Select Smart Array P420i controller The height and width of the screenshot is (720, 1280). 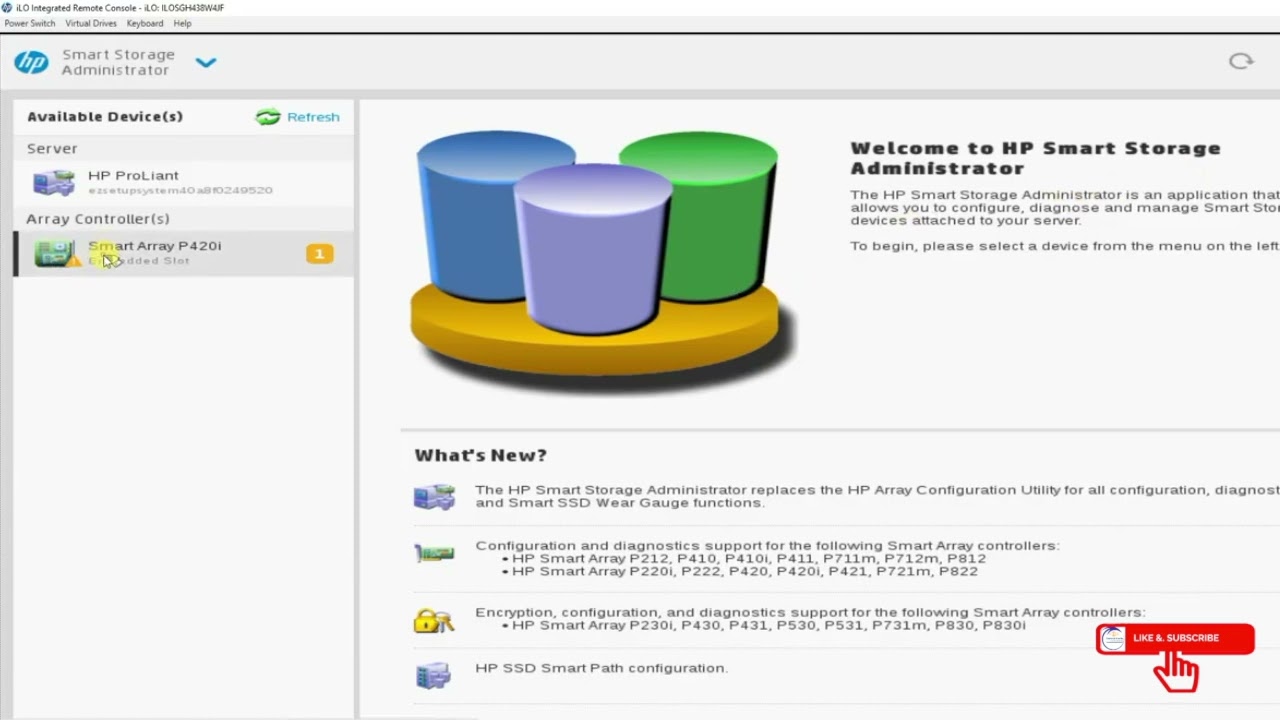(184, 253)
